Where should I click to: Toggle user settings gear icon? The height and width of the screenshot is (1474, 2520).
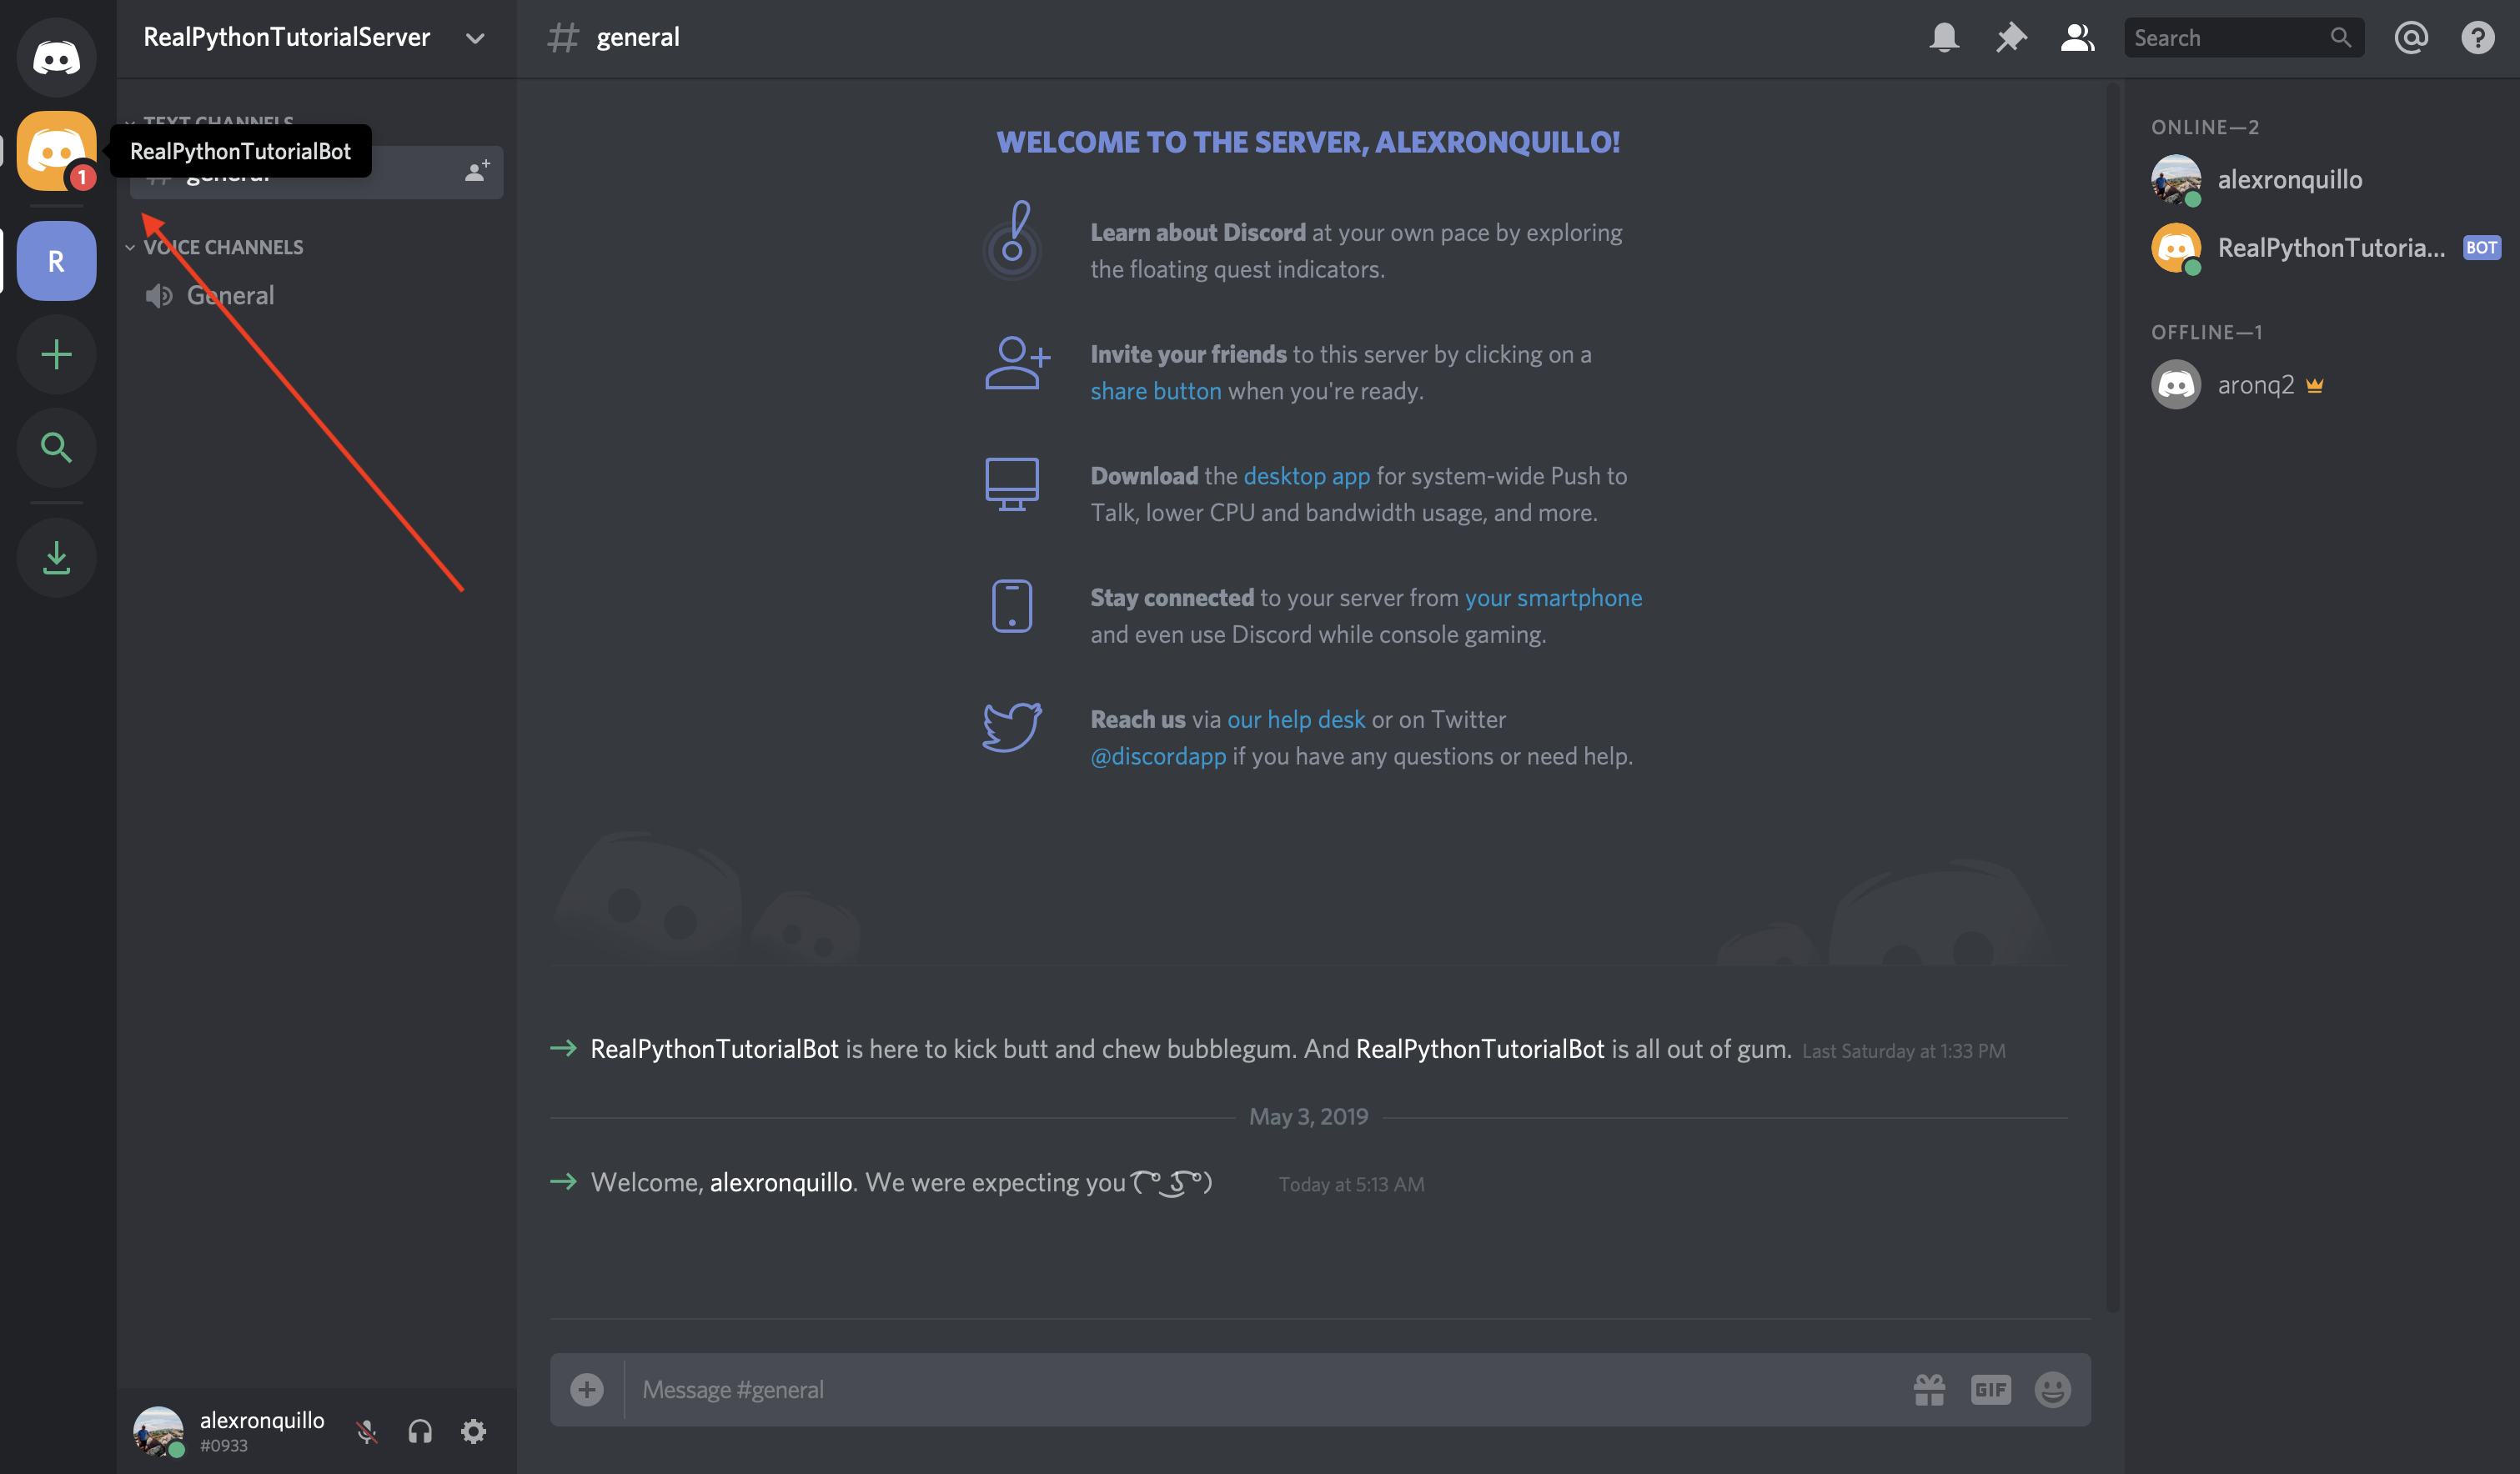click(474, 1430)
